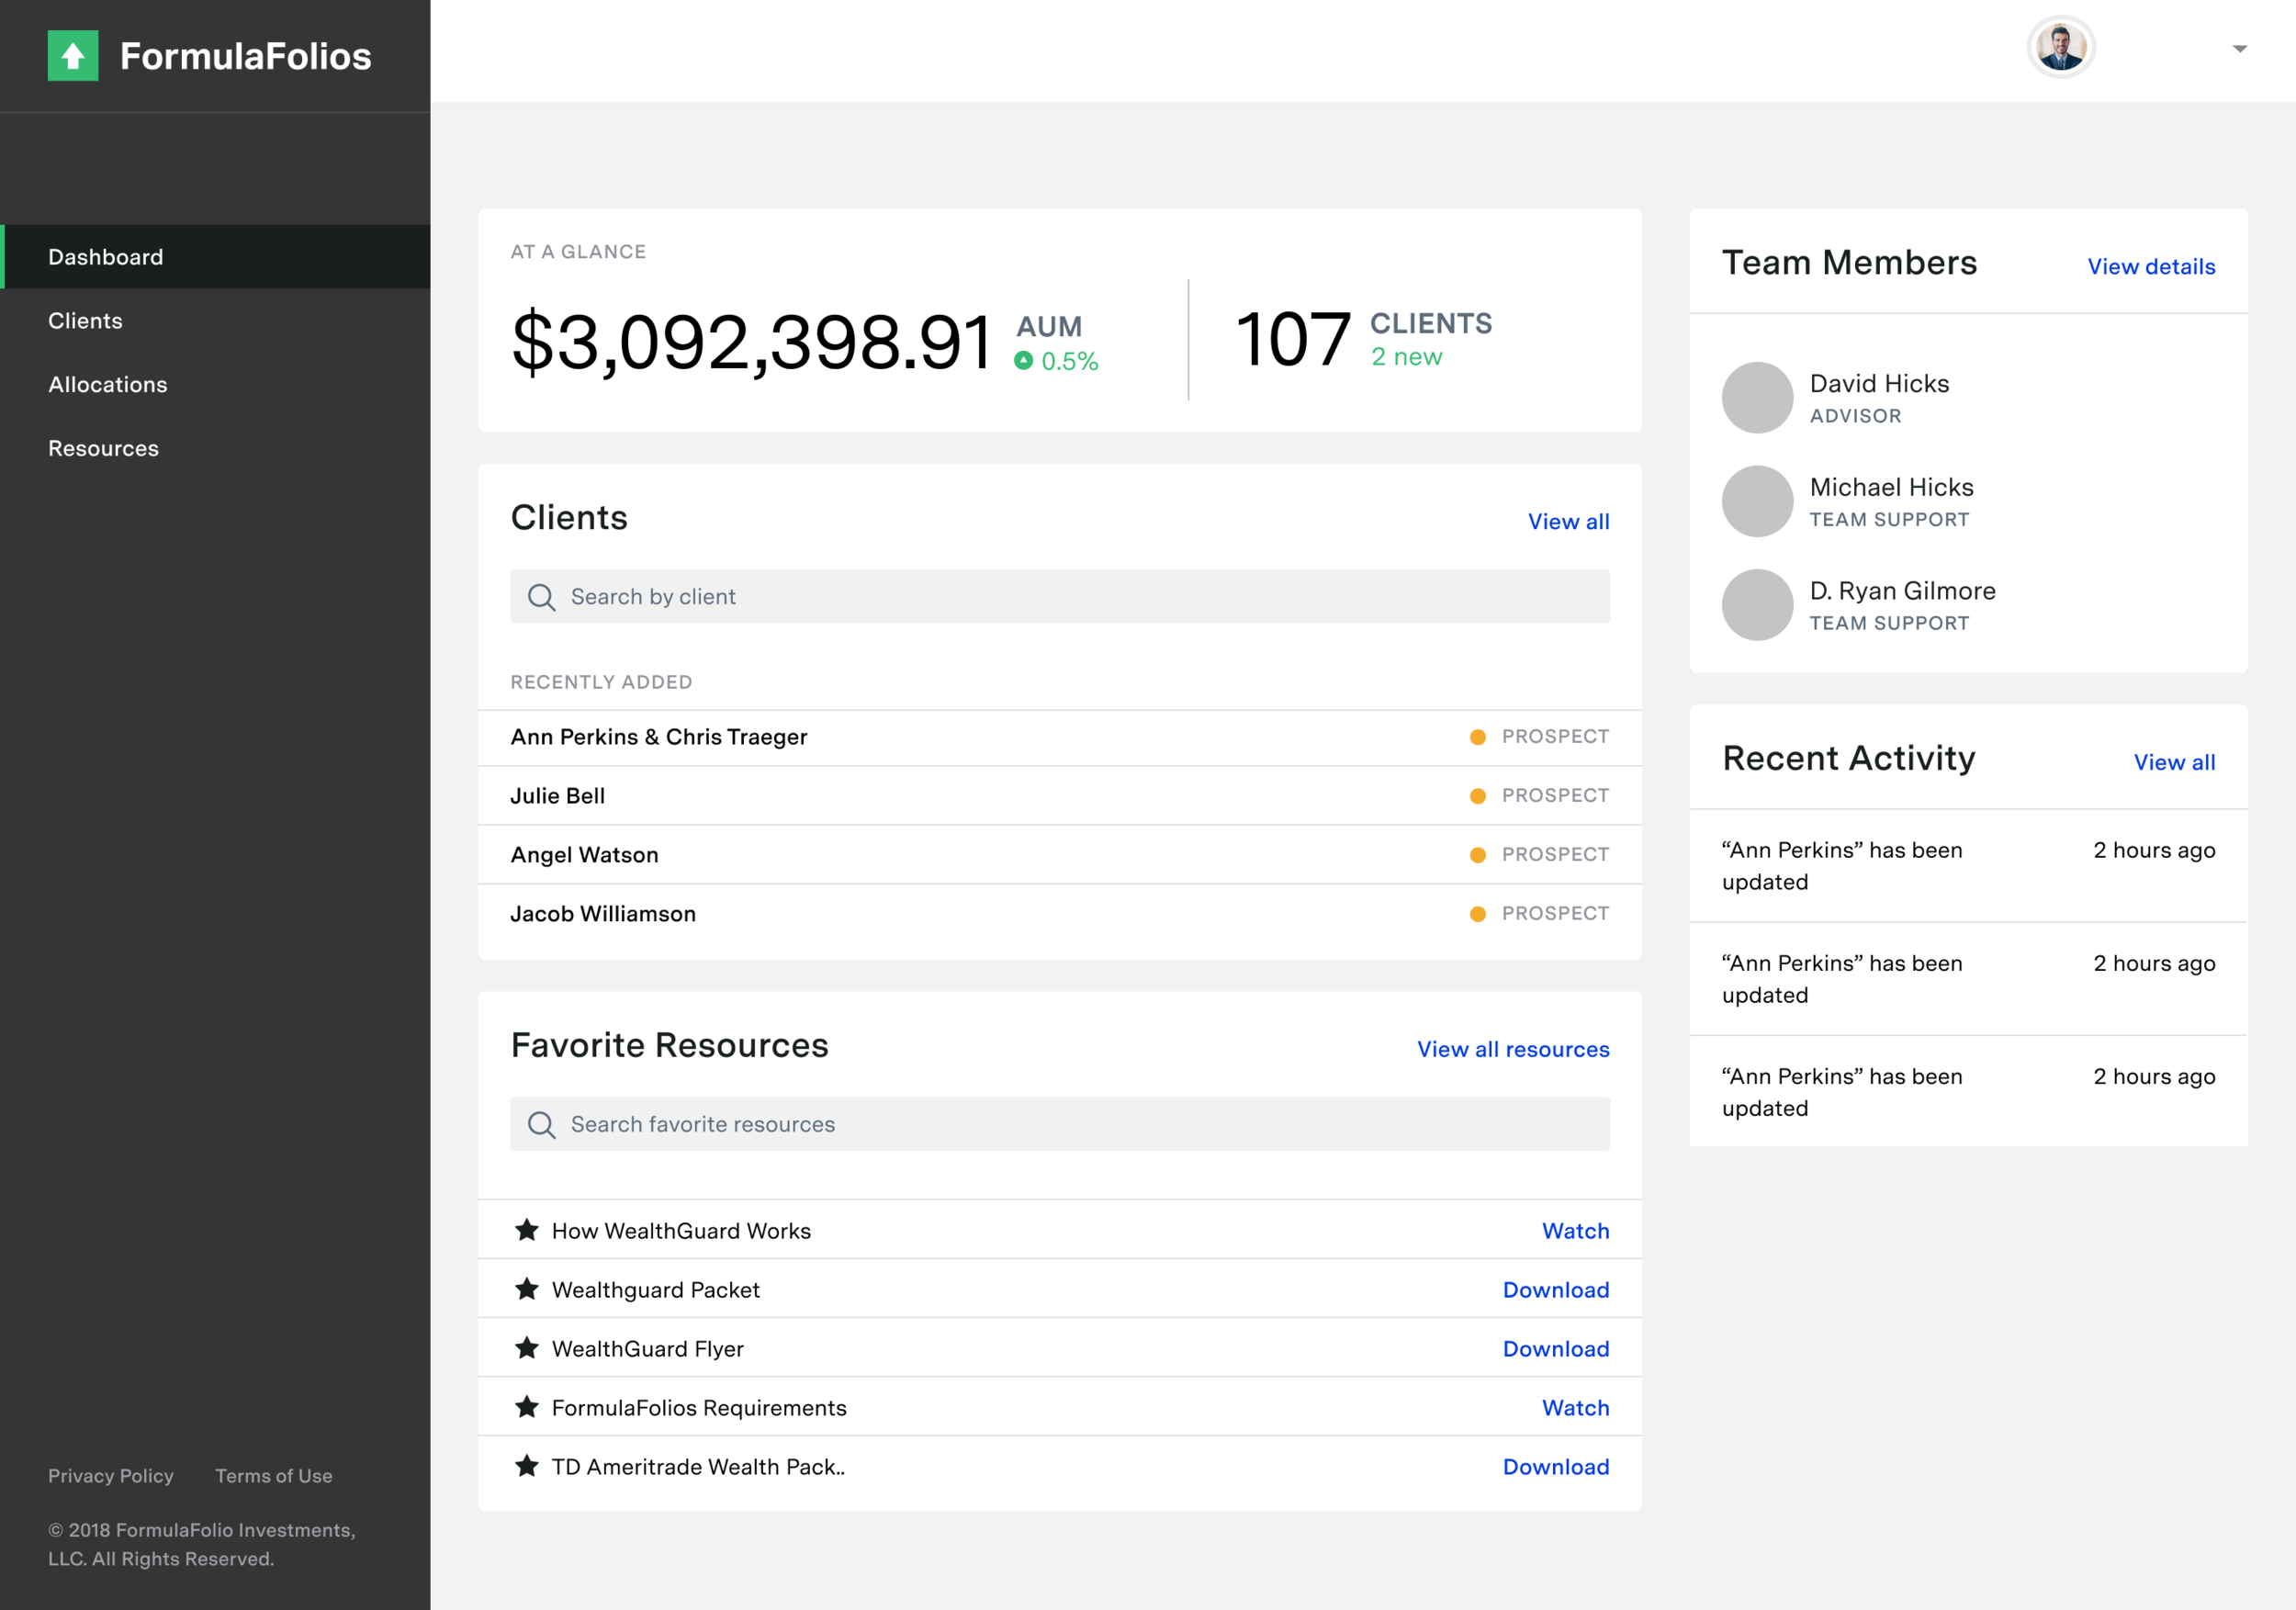Click the FormulaFolios green arrow logo

point(73,55)
